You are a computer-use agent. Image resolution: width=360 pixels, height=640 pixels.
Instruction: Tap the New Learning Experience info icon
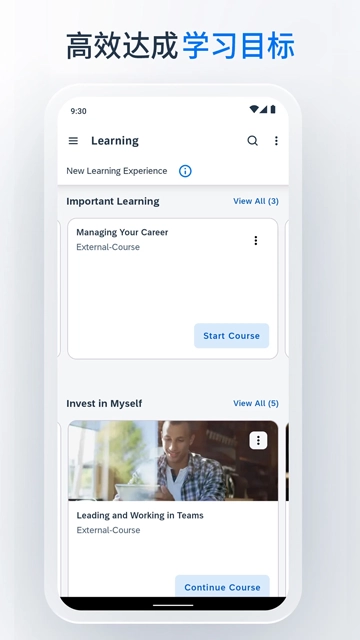click(x=185, y=171)
